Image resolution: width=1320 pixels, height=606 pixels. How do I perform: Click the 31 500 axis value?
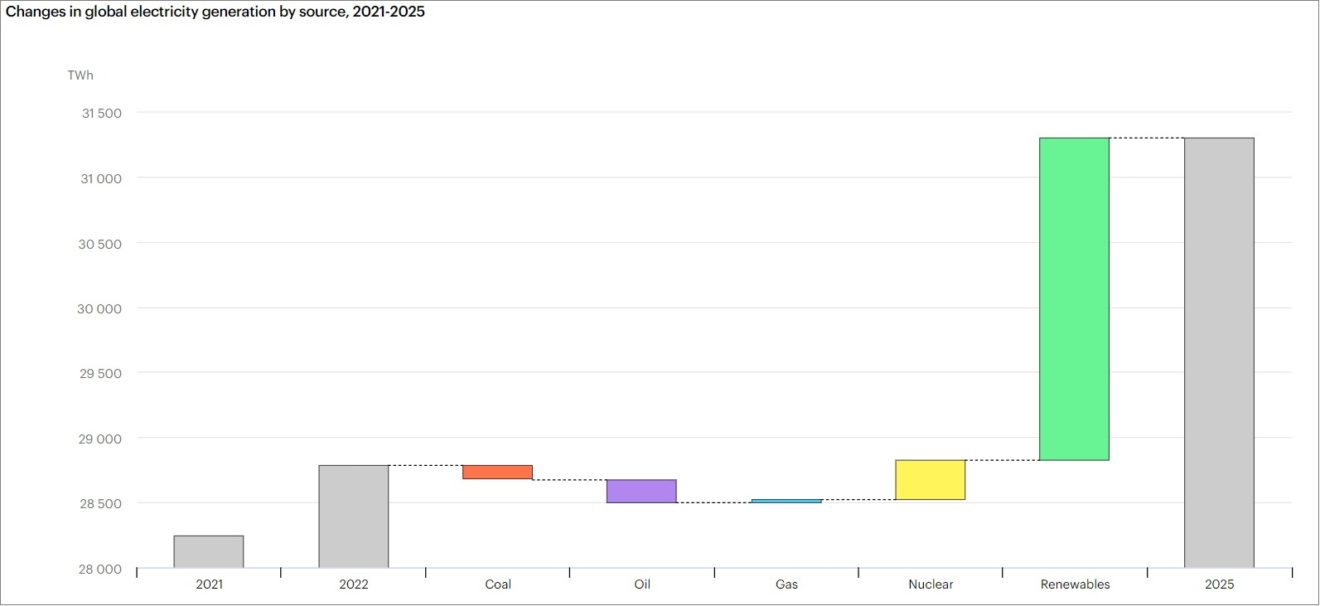tap(101, 113)
